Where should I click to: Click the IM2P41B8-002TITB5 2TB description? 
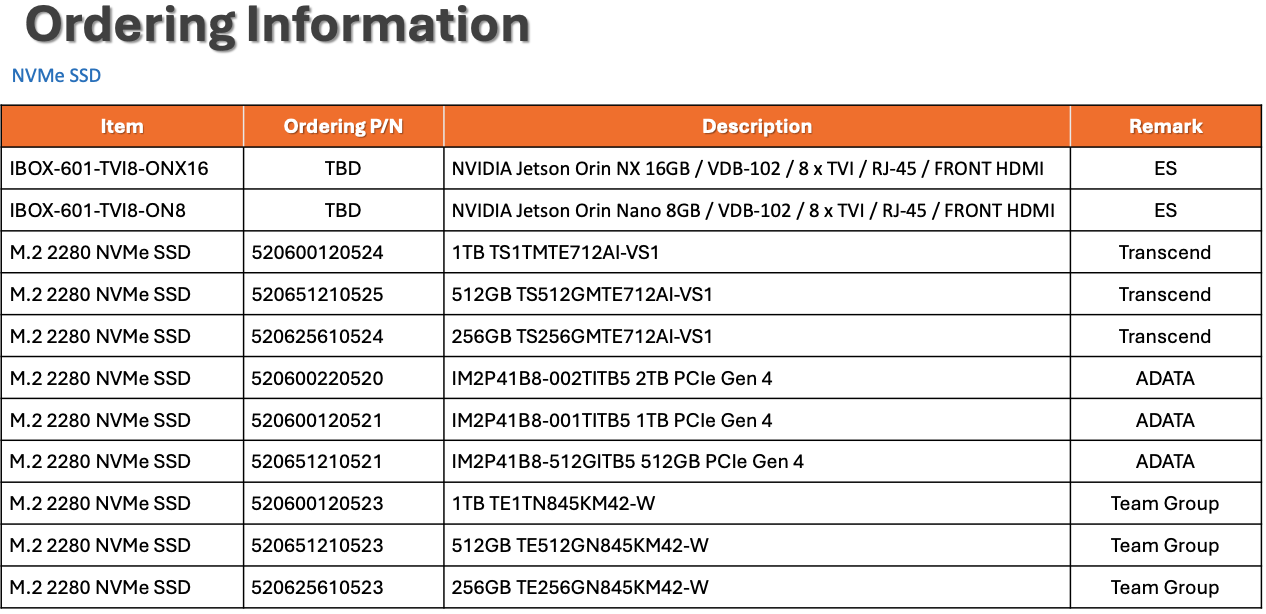(612, 379)
